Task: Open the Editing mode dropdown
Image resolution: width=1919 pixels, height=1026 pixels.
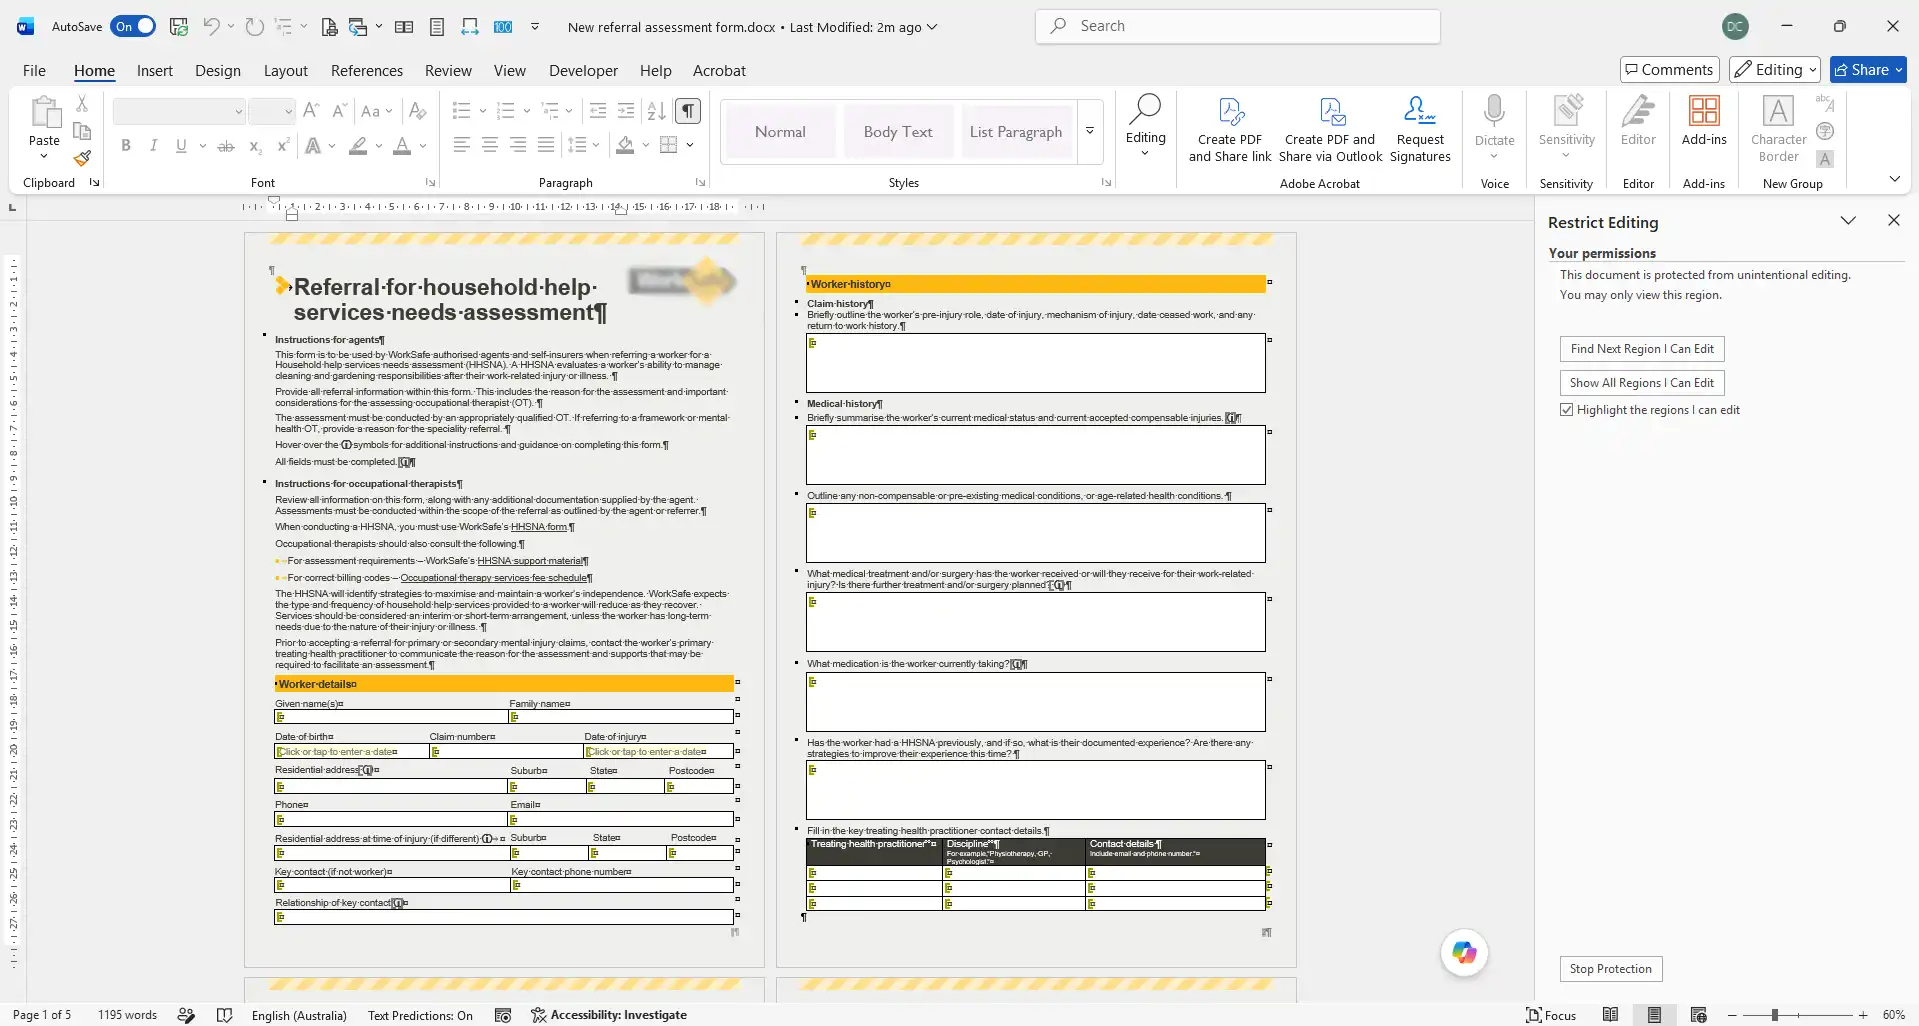Action: click(1776, 70)
